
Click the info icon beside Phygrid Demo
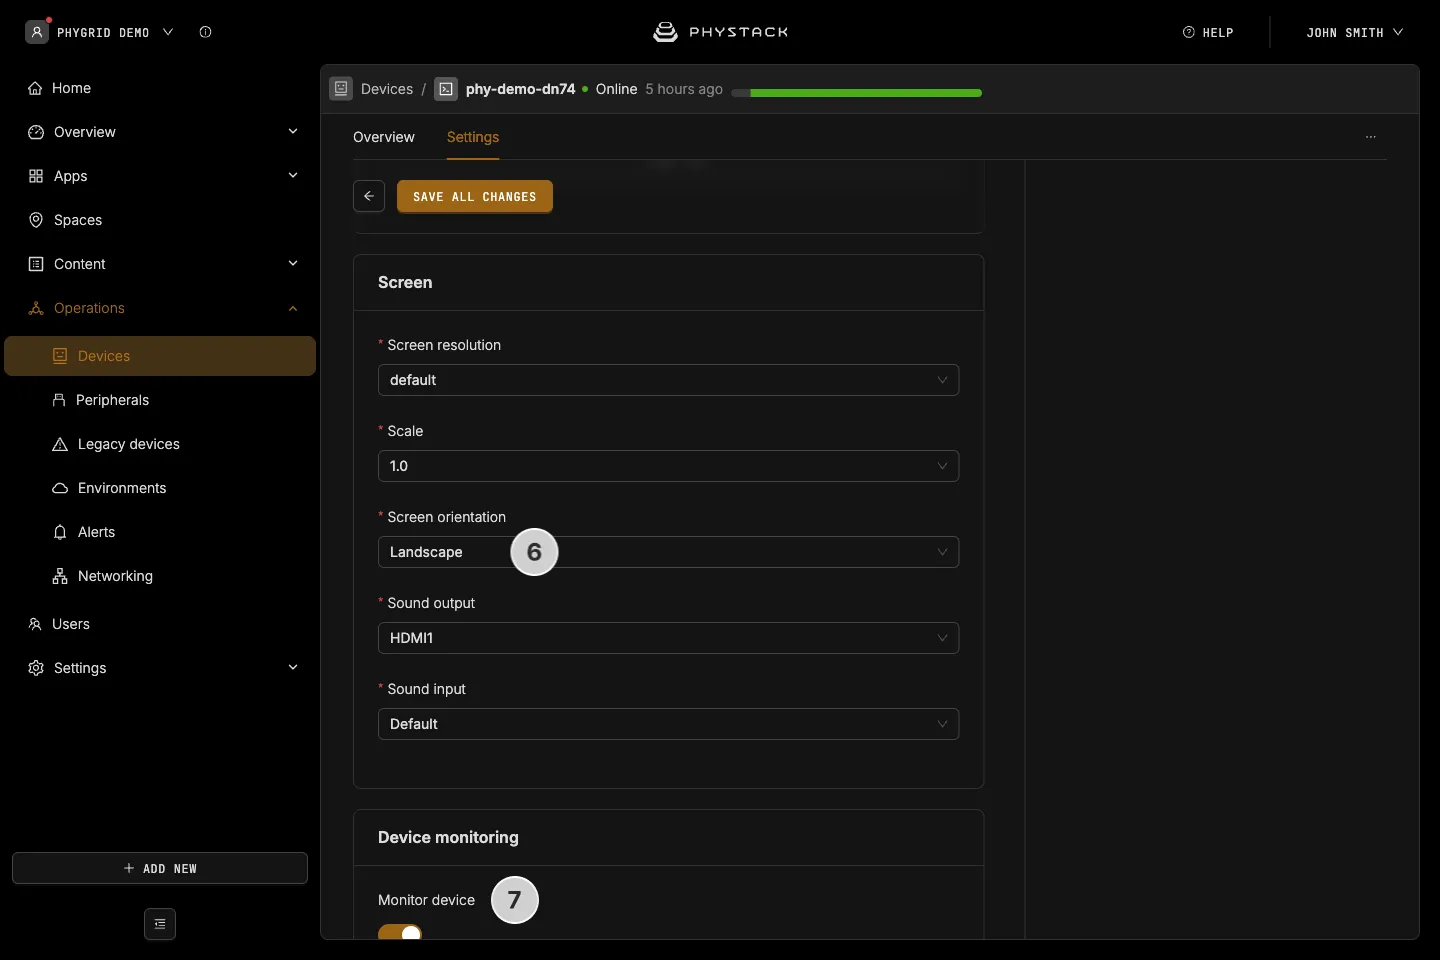205,32
